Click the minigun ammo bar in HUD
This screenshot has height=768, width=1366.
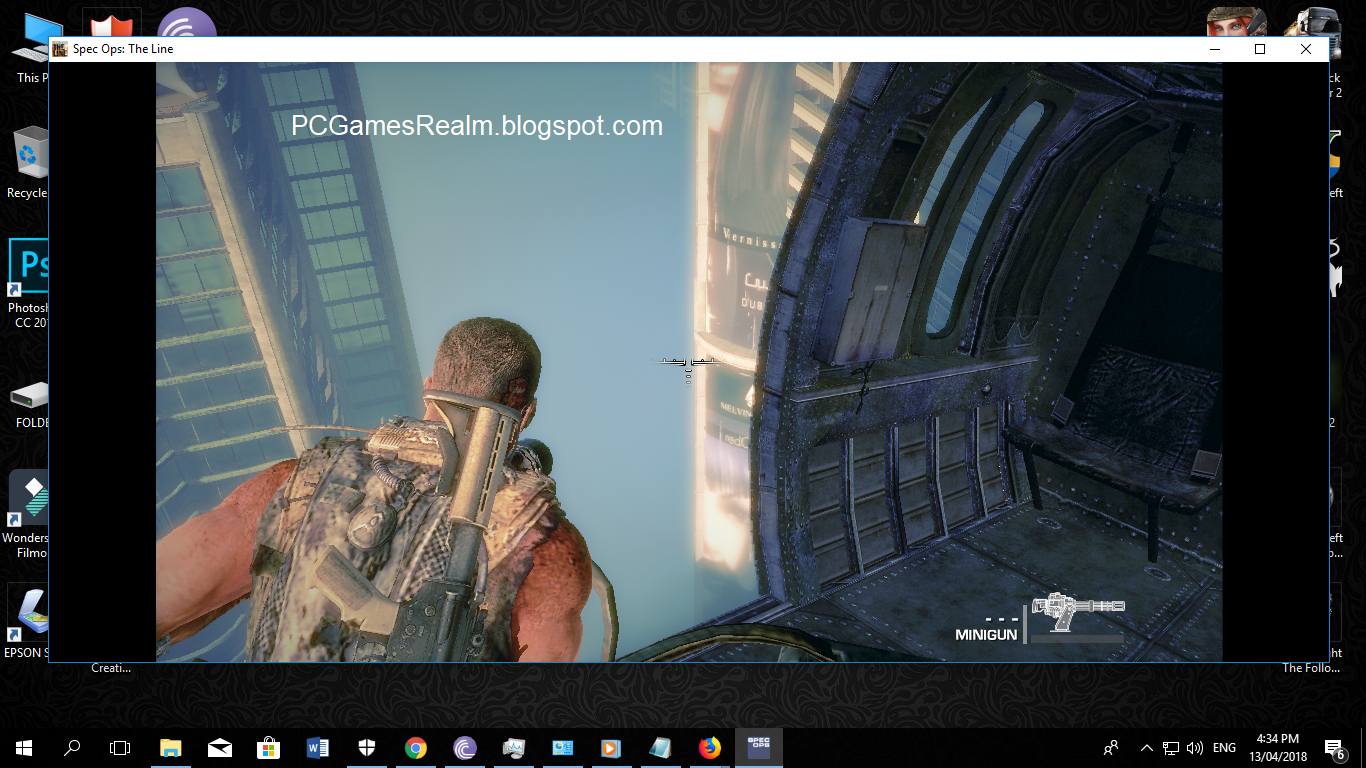(x=1075, y=638)
